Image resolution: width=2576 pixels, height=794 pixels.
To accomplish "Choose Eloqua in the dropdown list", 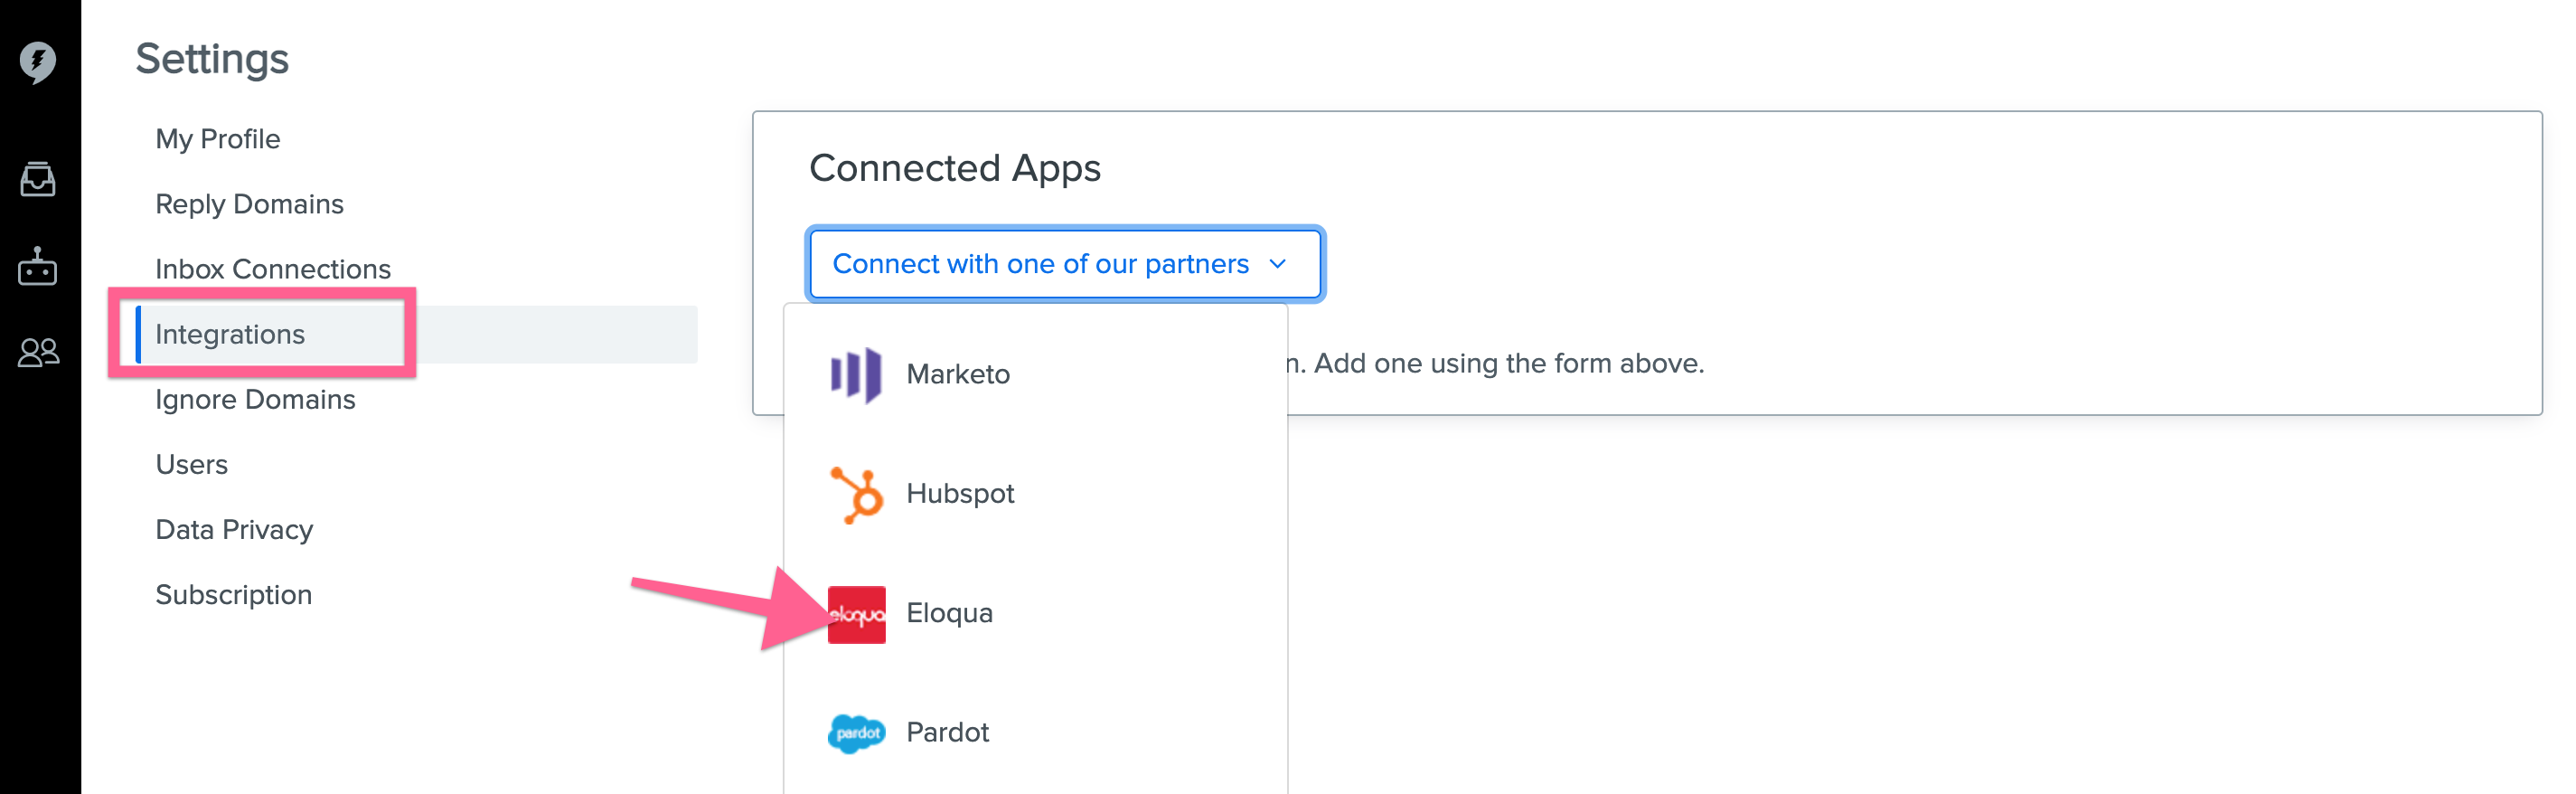I will pos(1035,613).
